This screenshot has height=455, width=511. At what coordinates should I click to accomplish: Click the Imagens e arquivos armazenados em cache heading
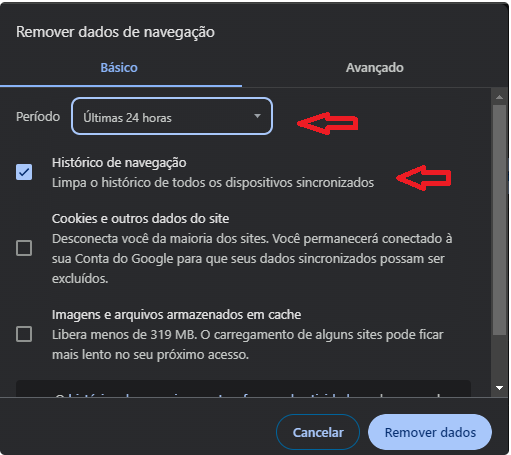point(176,315)
